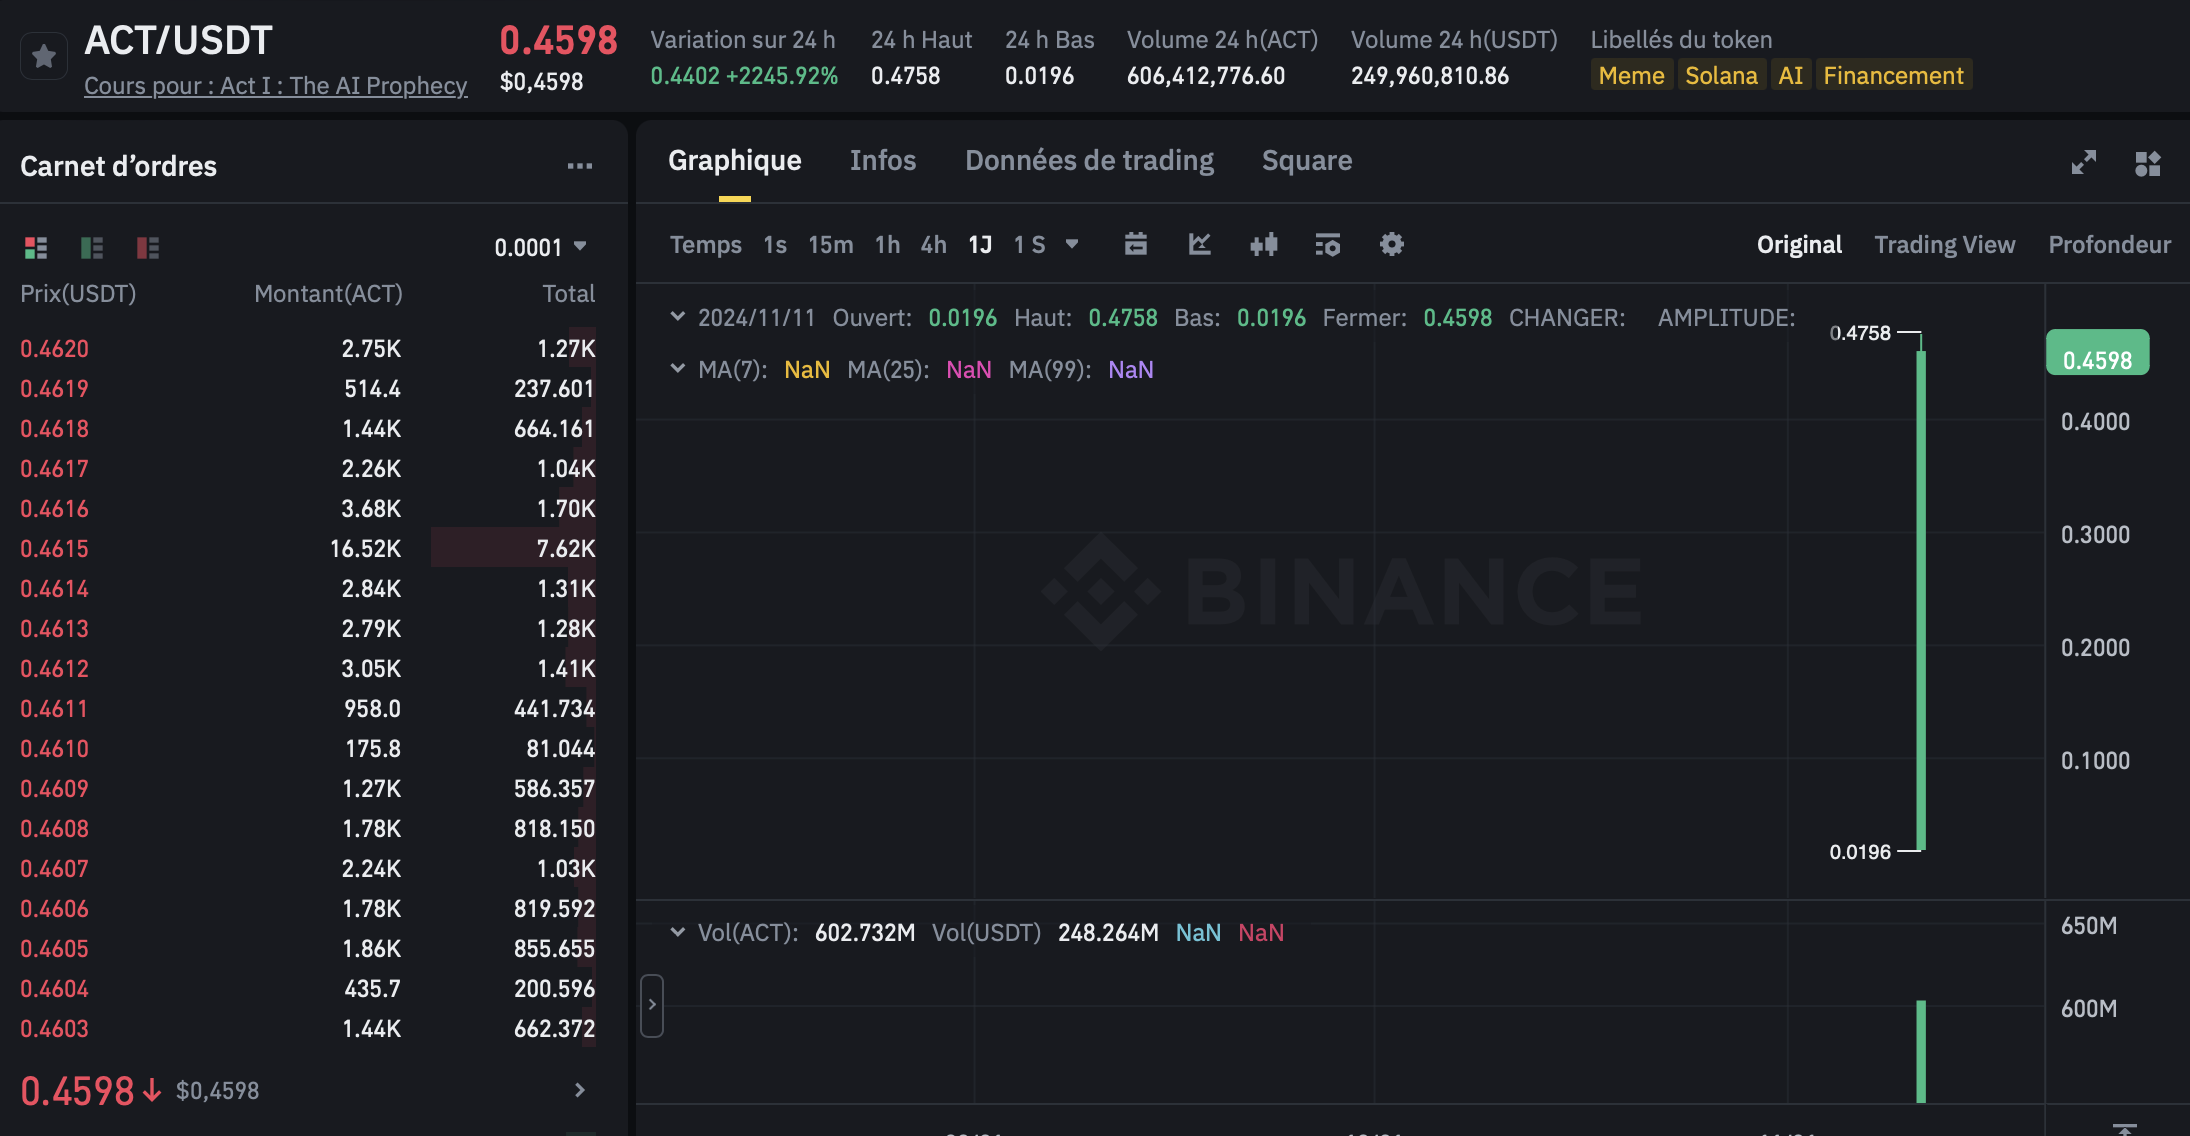
Task: Select the 0.4615 sell order row
Action: (307, 548)
